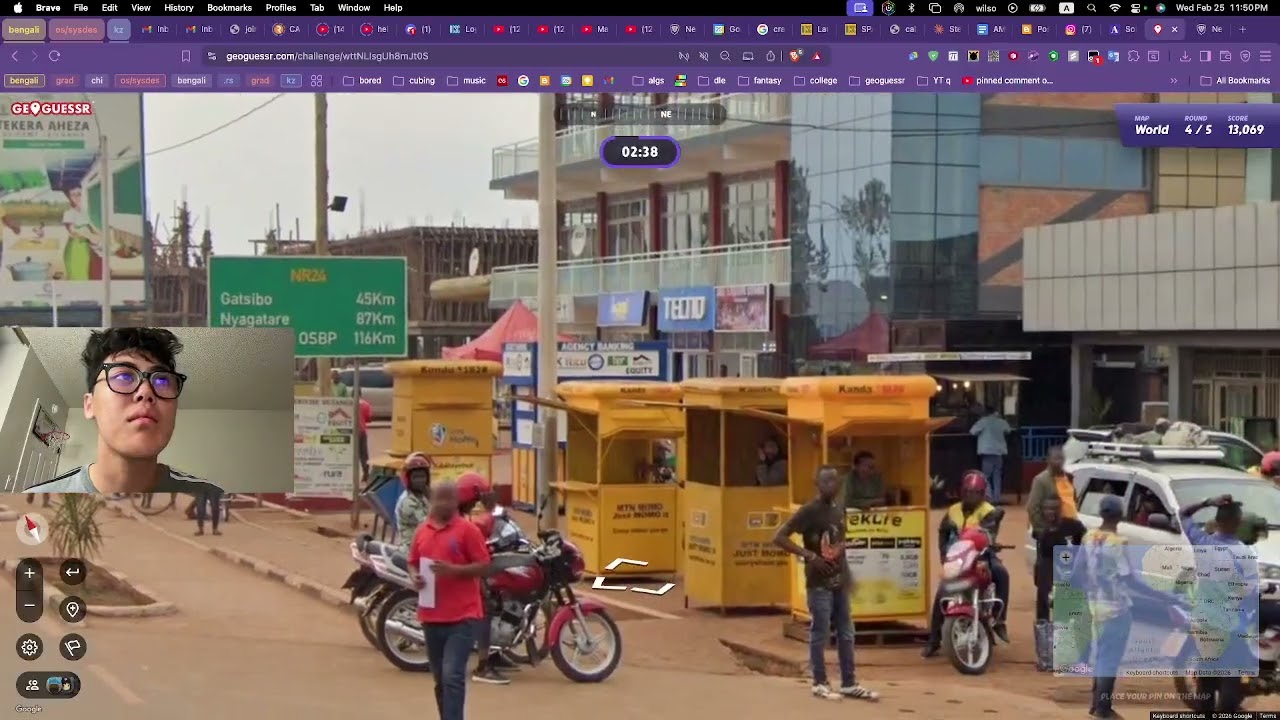
Task: Open macOS Spotlight search icon
Action: pos(1091,8)
